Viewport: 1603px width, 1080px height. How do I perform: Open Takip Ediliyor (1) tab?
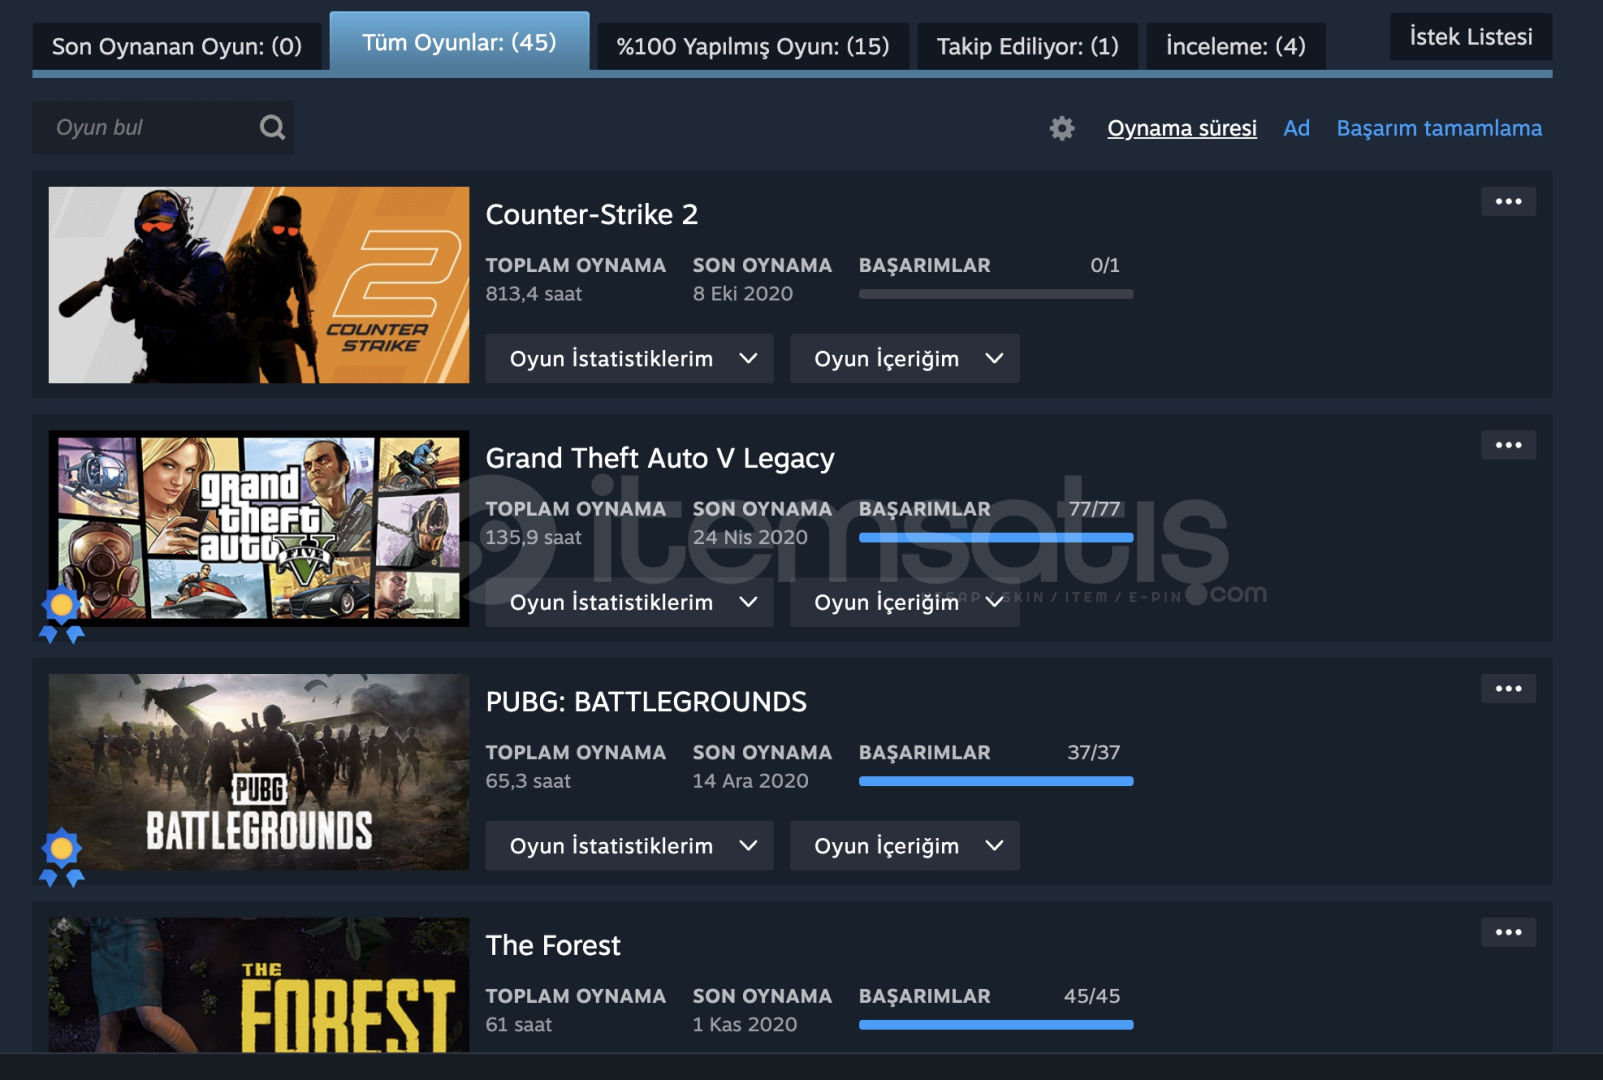pos(1027,46)
